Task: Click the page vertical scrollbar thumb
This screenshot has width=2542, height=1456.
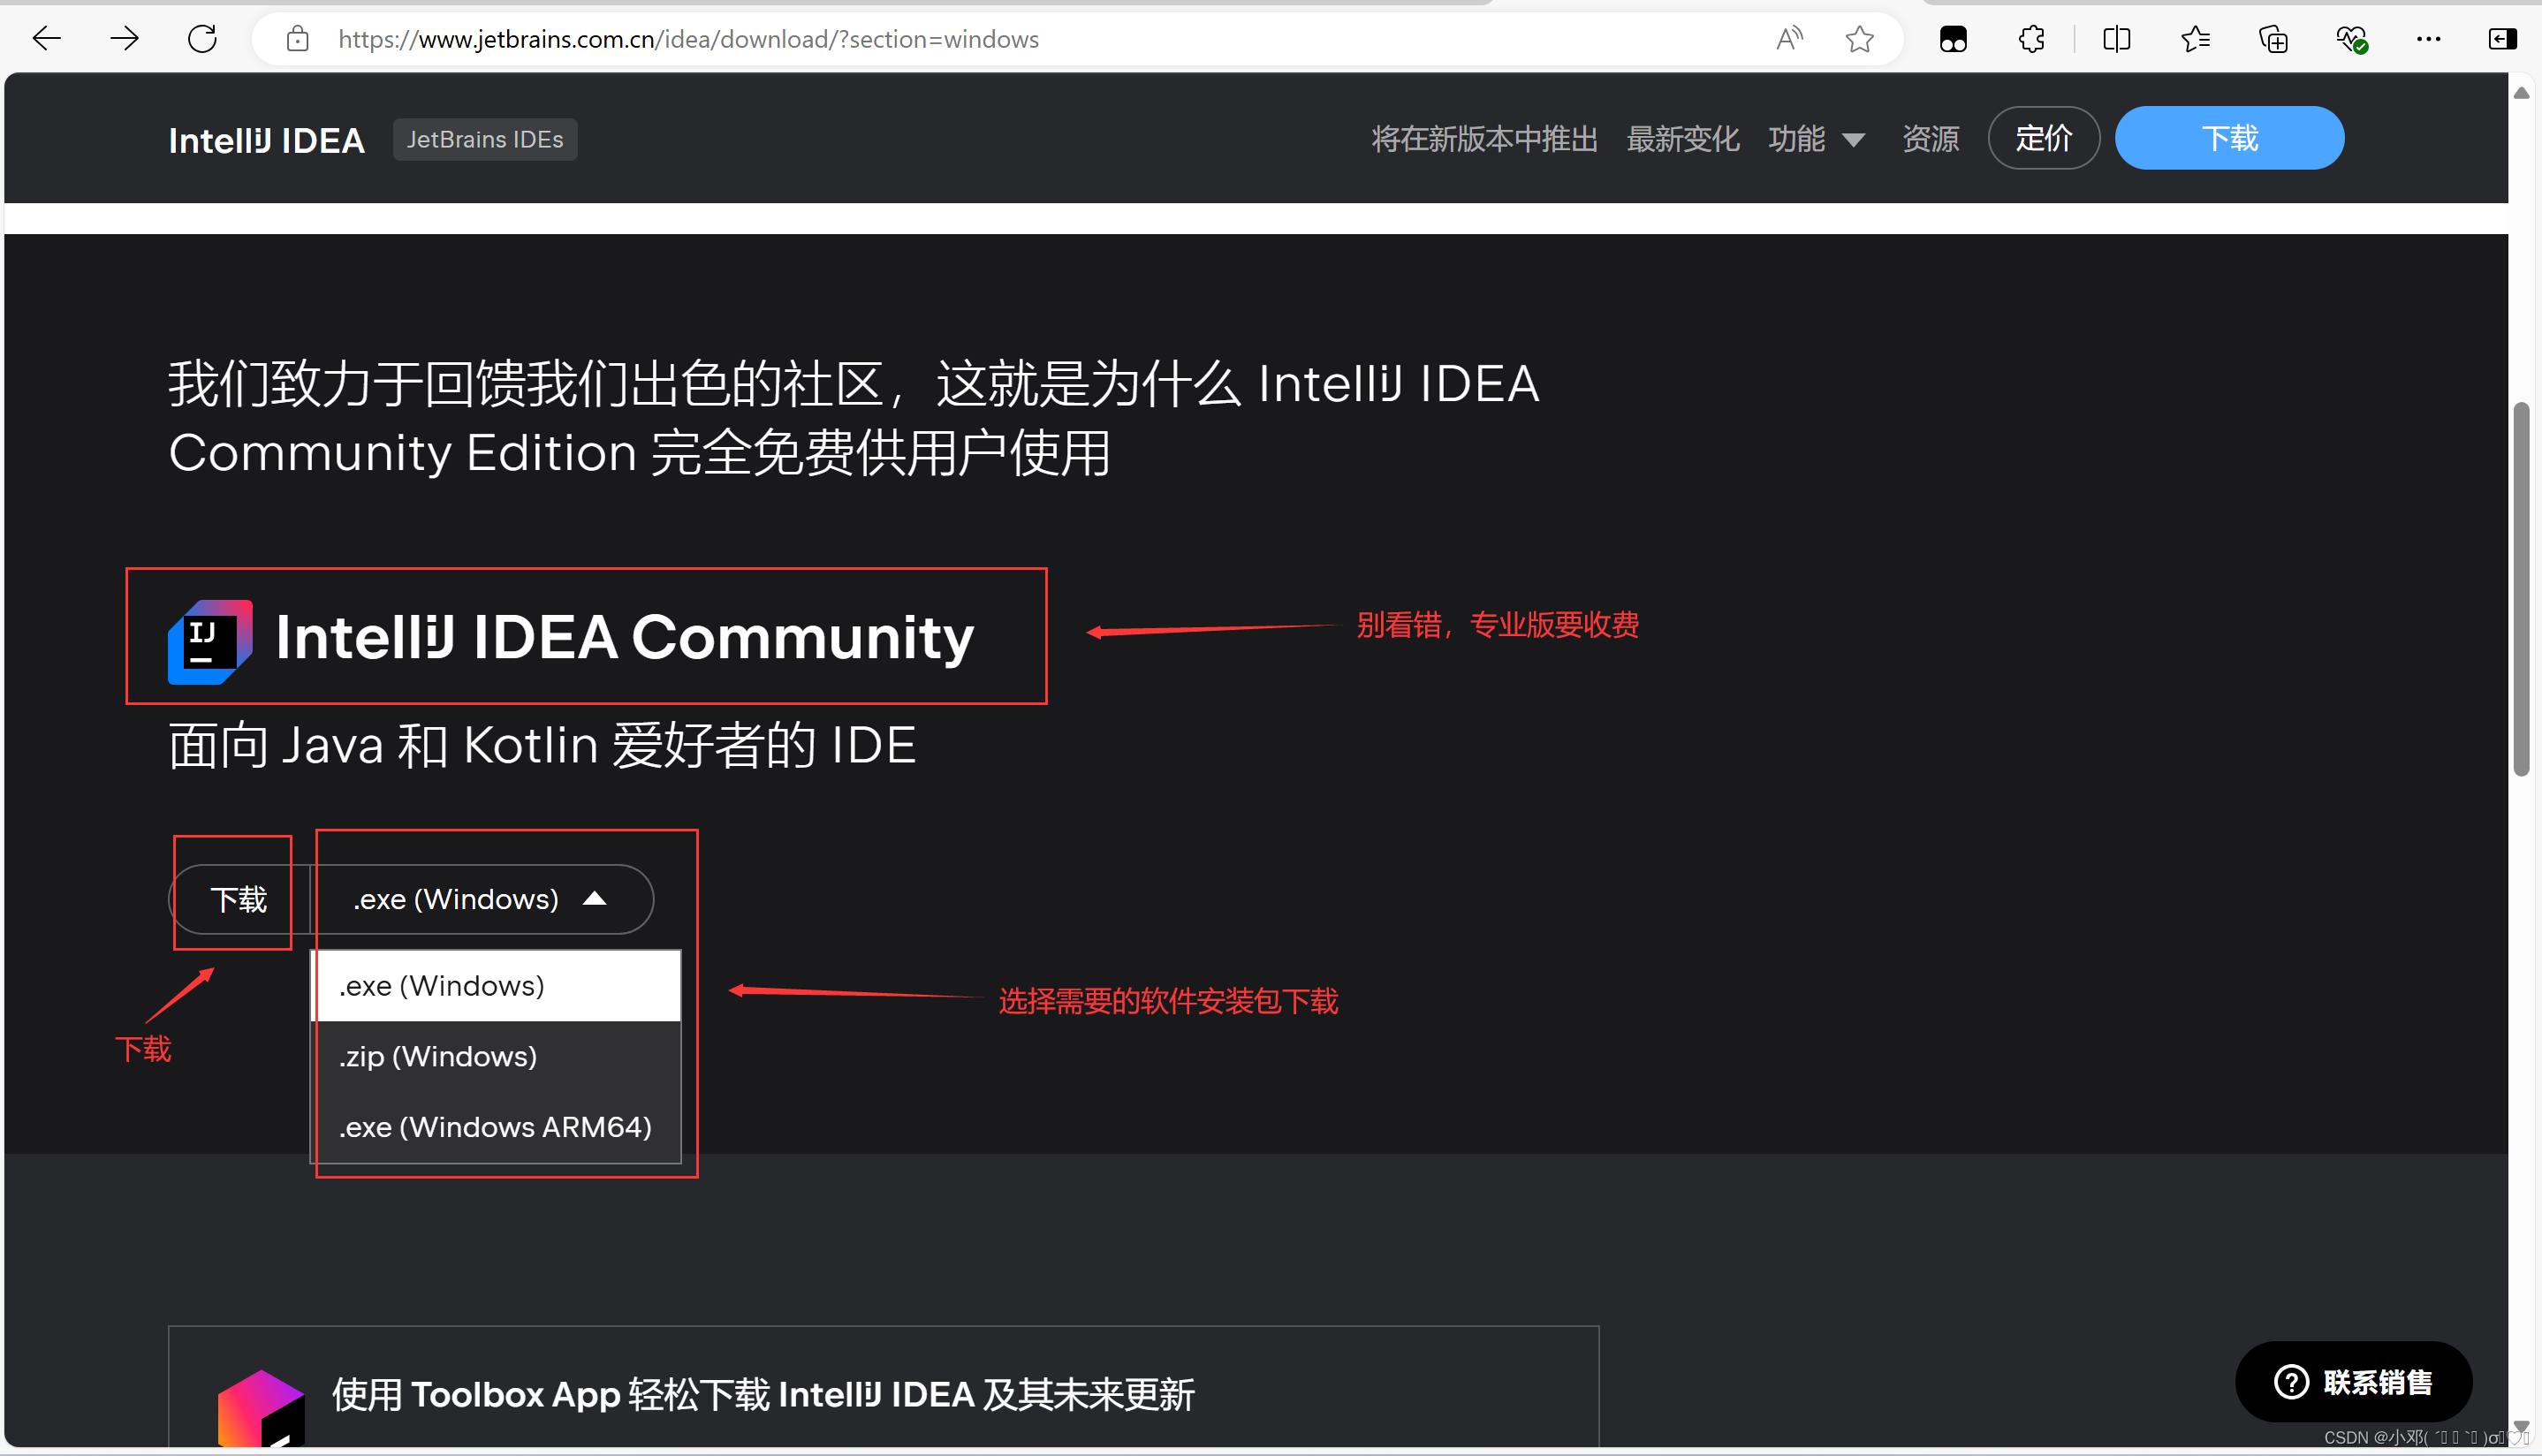Action: pos(2521,588)
